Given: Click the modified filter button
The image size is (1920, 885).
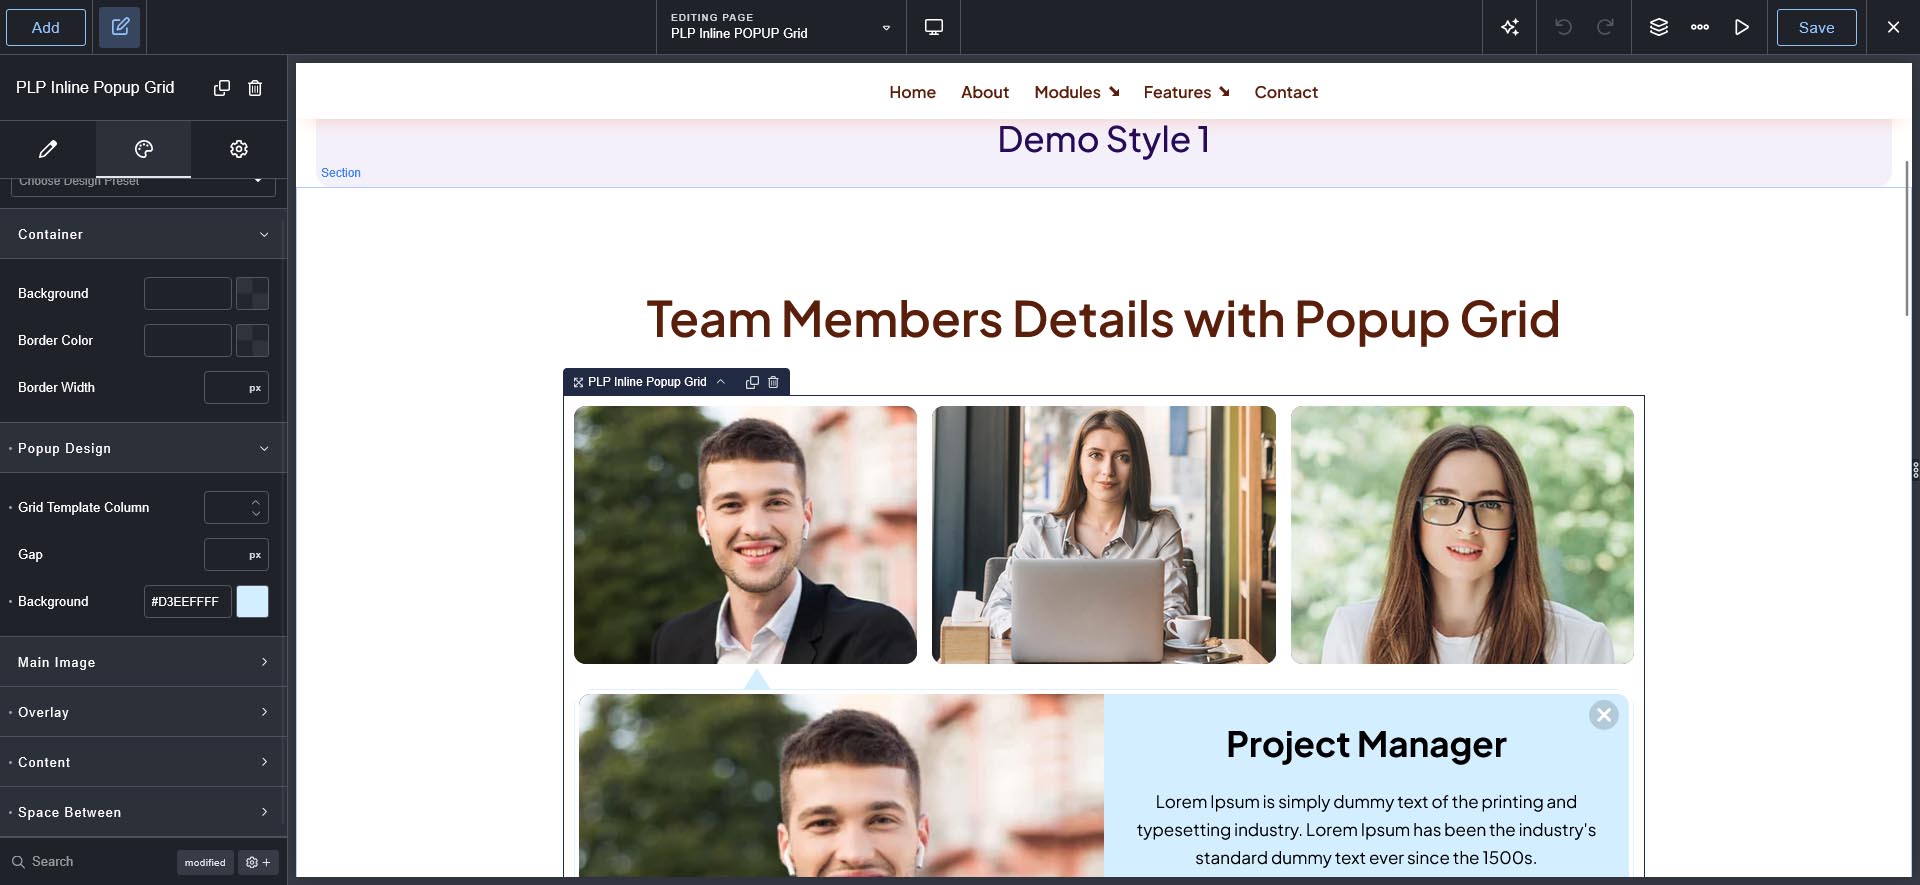Looking at the screenshot, I should click(205, 862).
